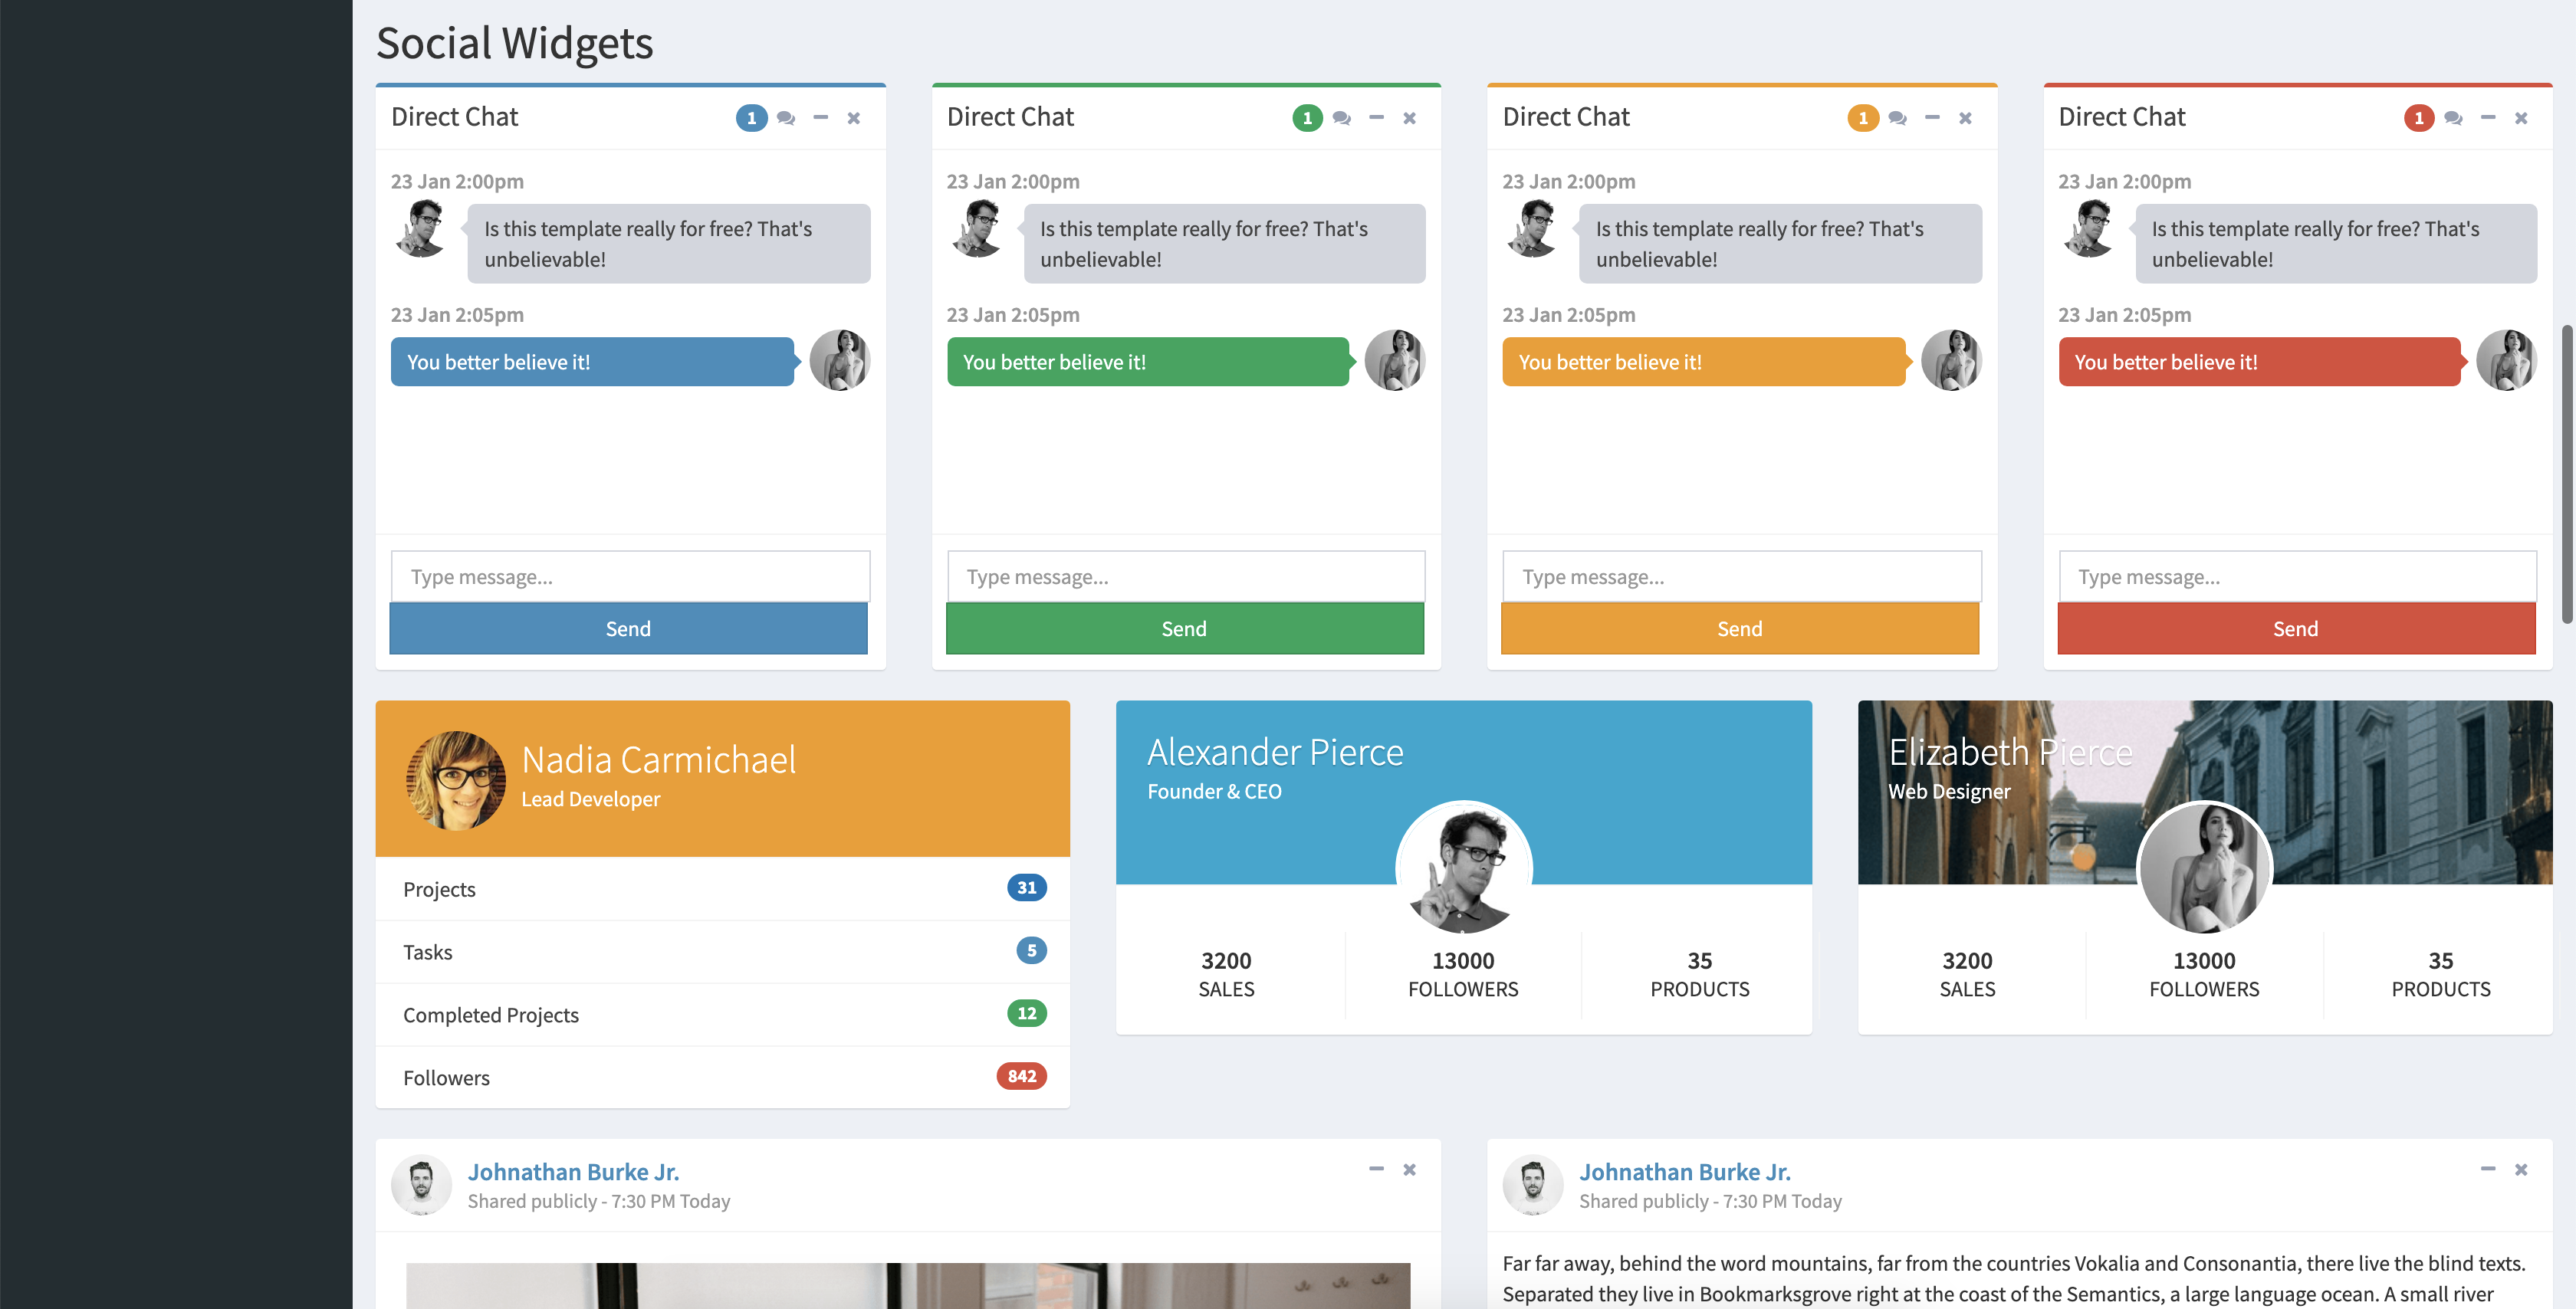2576x1309 pixels.
Task: Collapse the left Johnathan Burke post
Action: (1376, 1169)
